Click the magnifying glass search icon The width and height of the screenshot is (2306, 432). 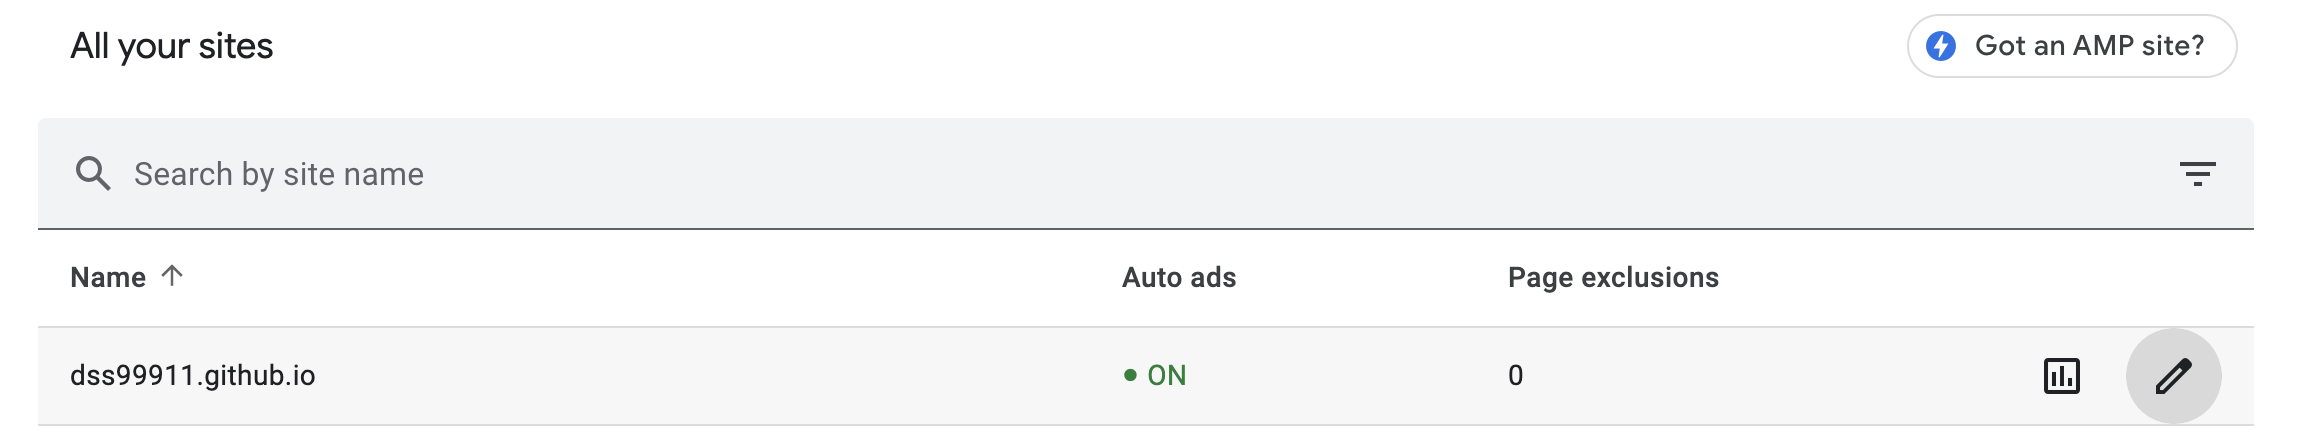coord(93,174)
